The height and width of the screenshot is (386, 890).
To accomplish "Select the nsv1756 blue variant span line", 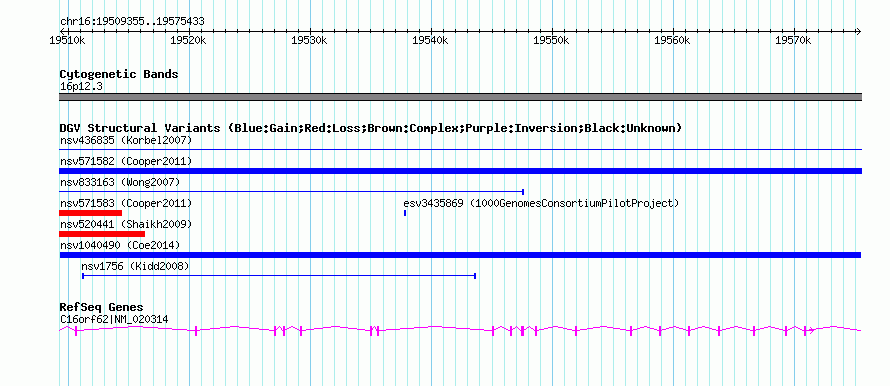I will [x=279, y=276].
